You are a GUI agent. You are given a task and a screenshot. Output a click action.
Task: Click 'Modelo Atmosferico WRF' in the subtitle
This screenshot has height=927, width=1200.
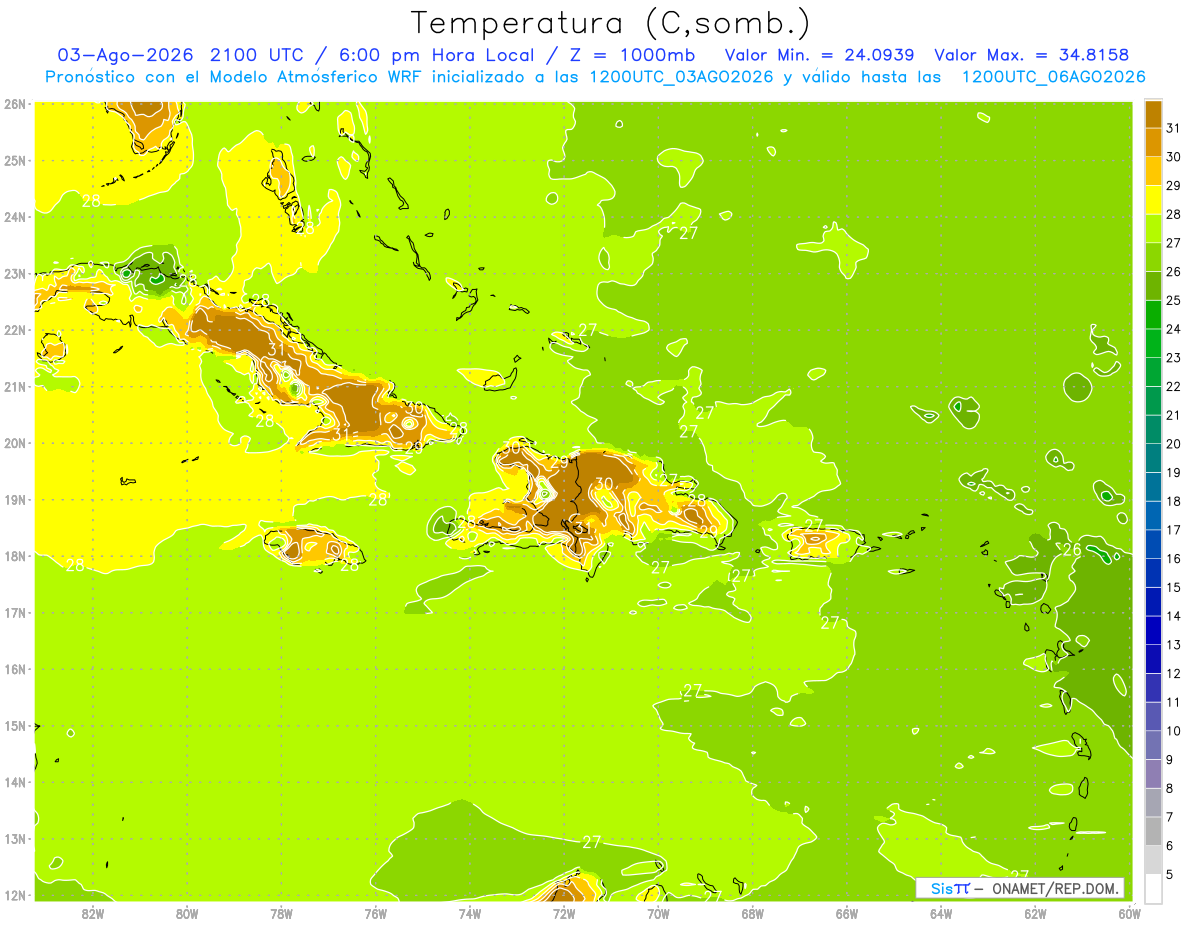pyautogui.click(x=318, y=77)
